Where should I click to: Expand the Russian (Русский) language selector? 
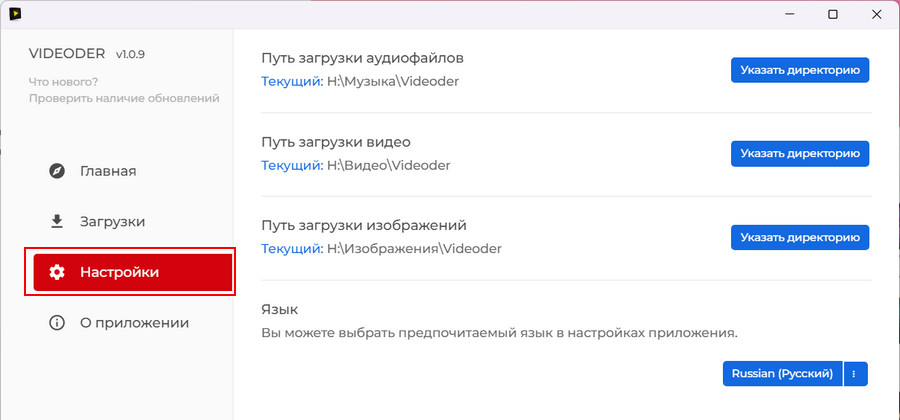782,374
